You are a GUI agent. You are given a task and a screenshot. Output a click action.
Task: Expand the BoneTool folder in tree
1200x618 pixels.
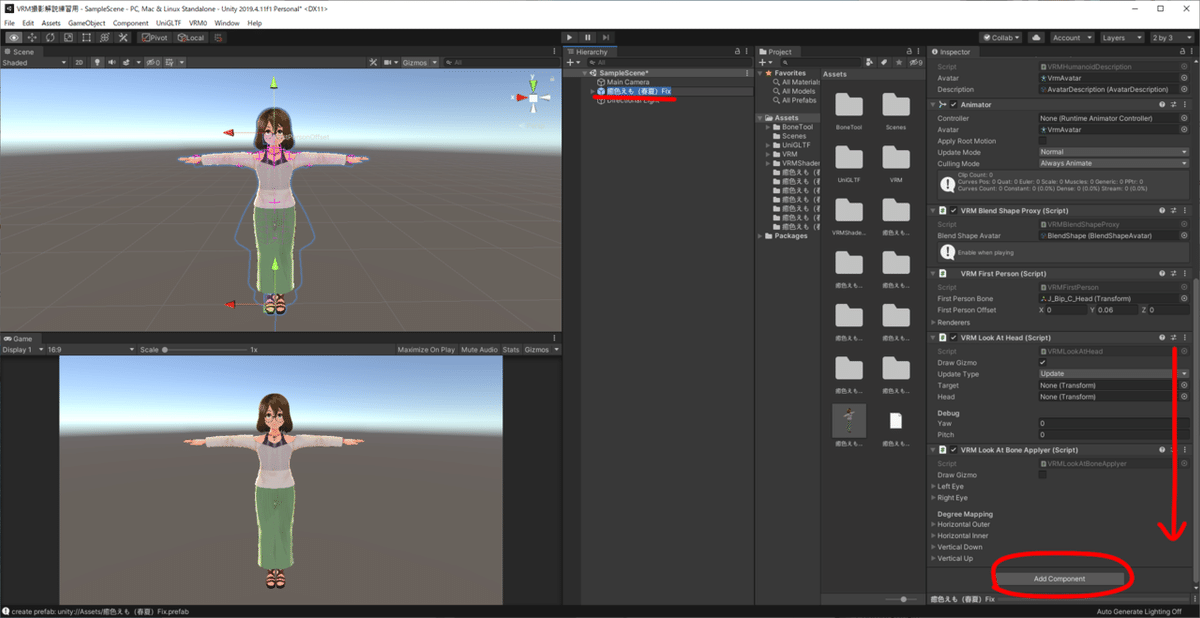pyautogui.click(x=768, y=127)
